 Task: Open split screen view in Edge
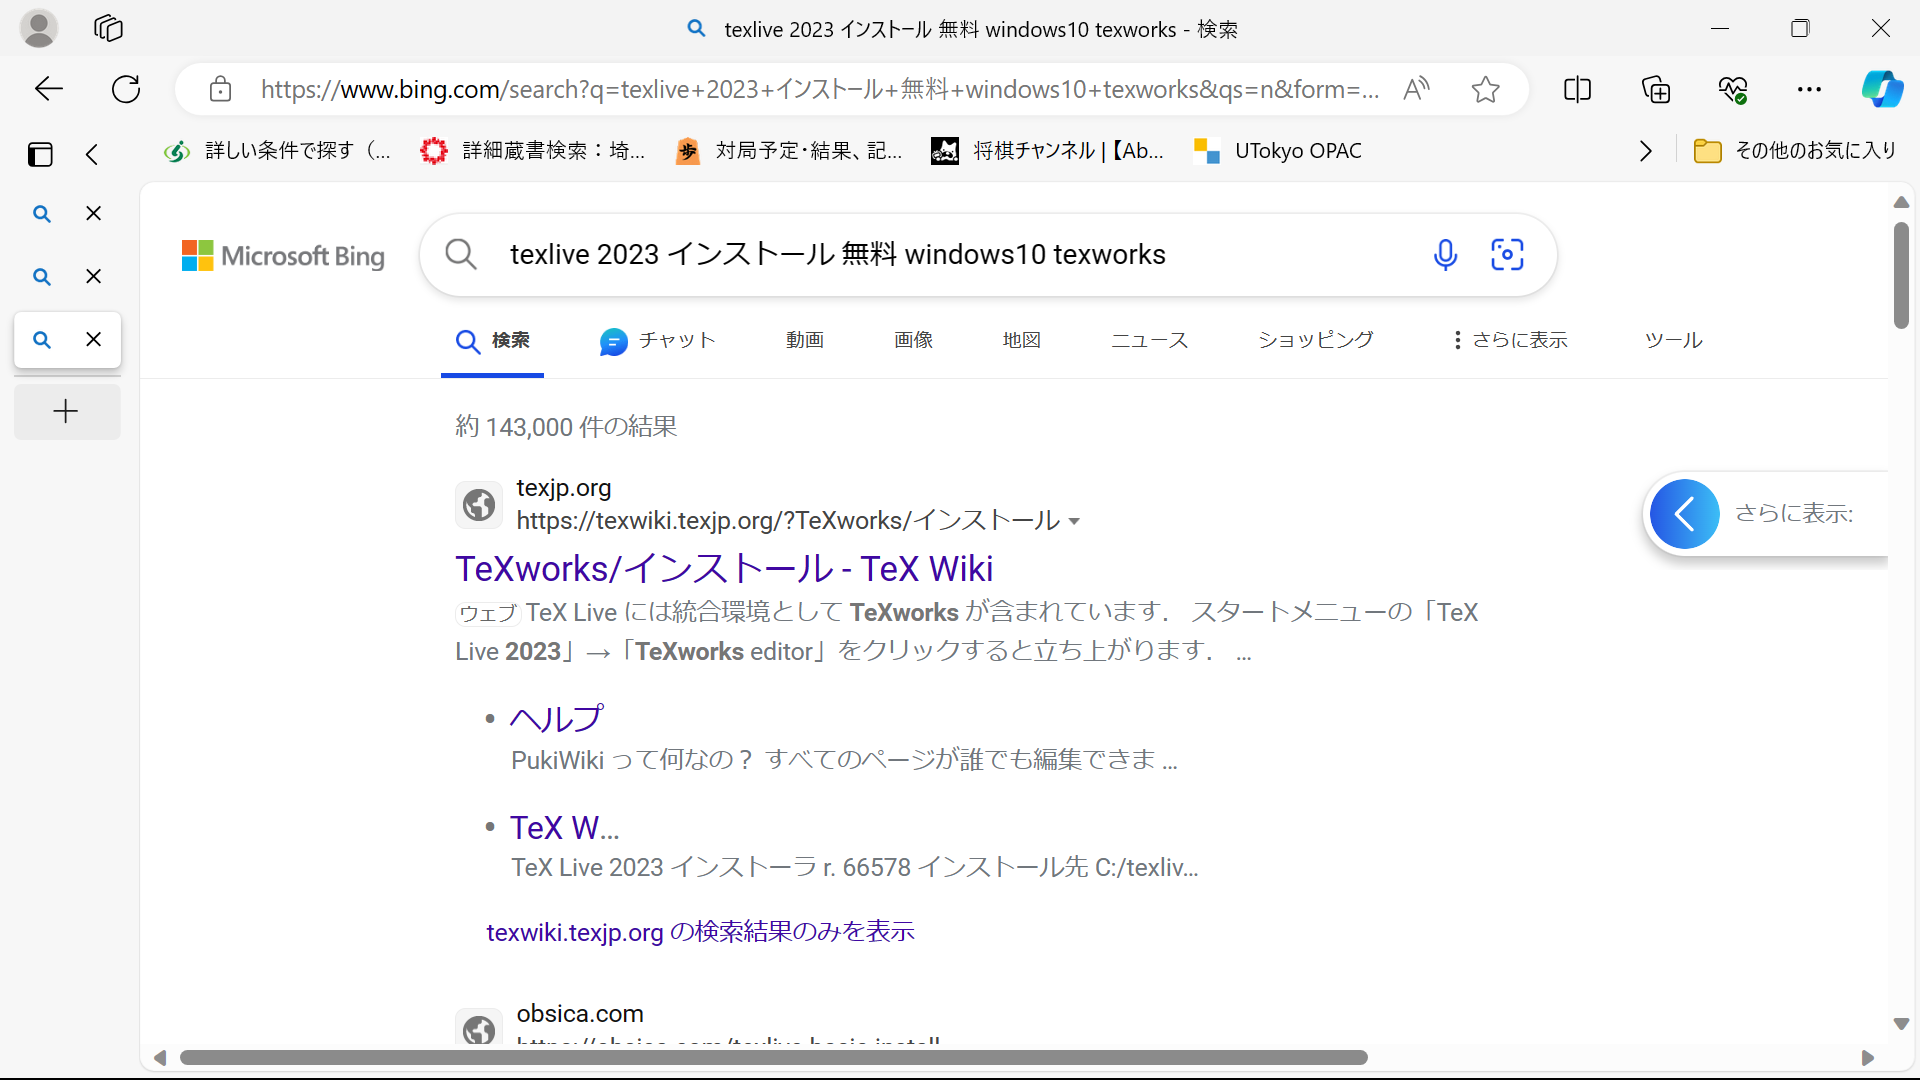coord(1577,89)
